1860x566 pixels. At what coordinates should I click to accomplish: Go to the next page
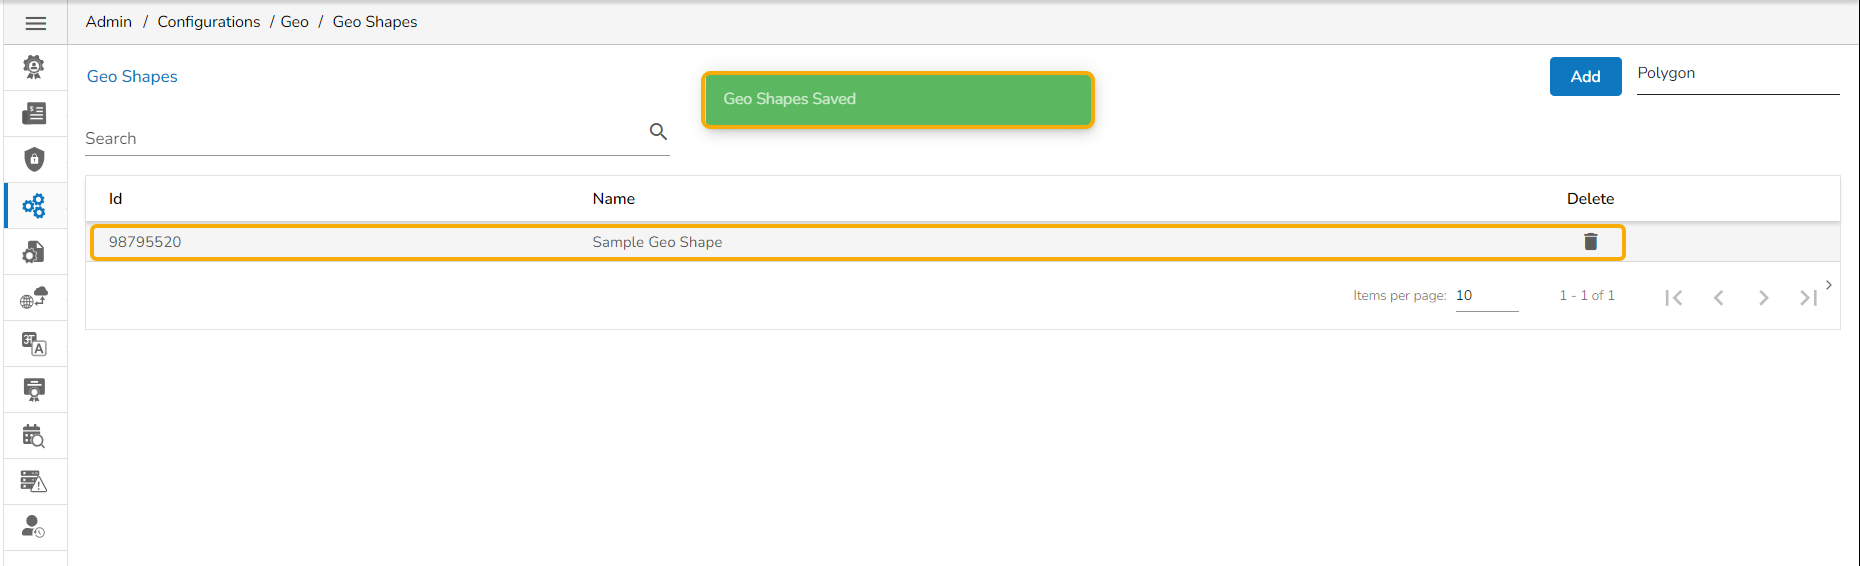pyautogui.click(x=1764, y=297)
